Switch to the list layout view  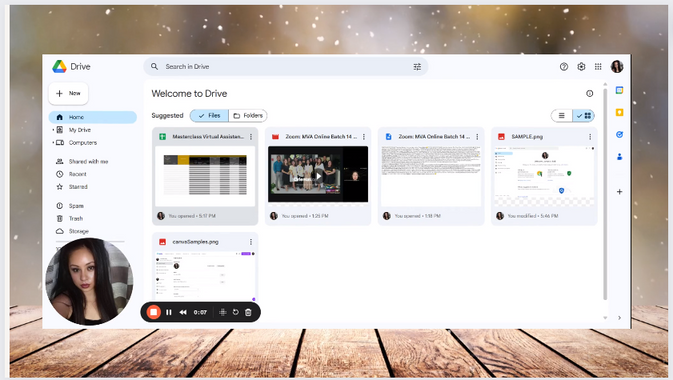(561, 116)
